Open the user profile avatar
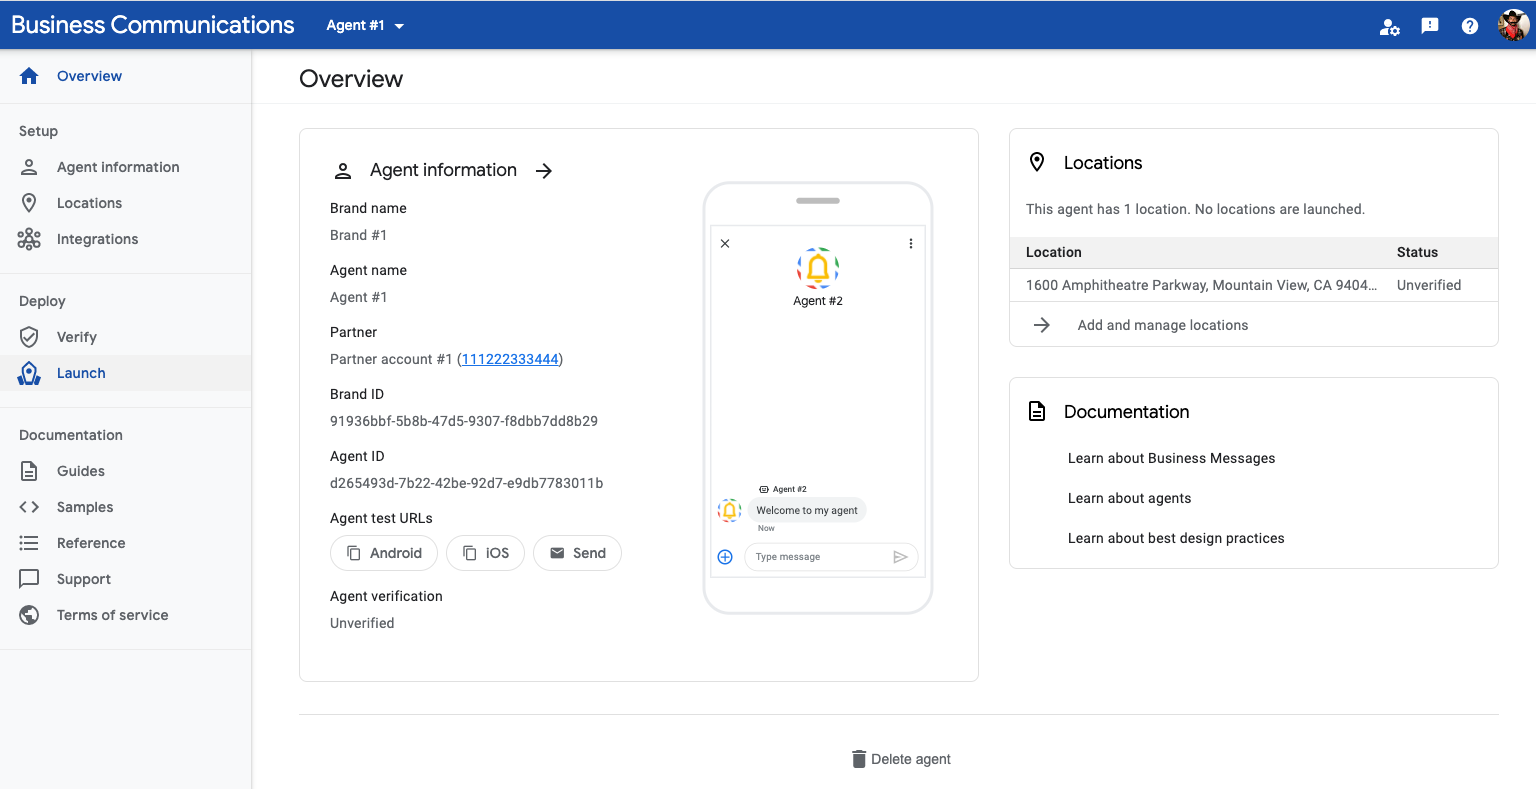The width and height of the screenshot is (1536, 789). [x=1512, y=26]
